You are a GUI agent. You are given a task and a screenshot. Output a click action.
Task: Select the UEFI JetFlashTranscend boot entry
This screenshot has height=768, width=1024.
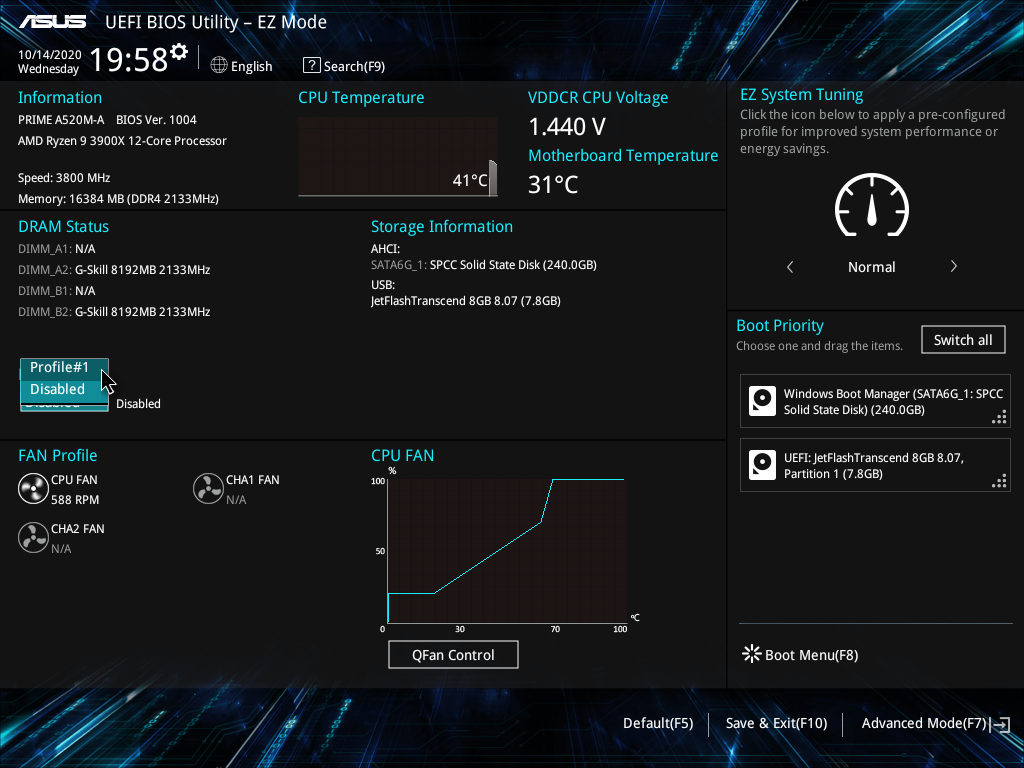875,465
